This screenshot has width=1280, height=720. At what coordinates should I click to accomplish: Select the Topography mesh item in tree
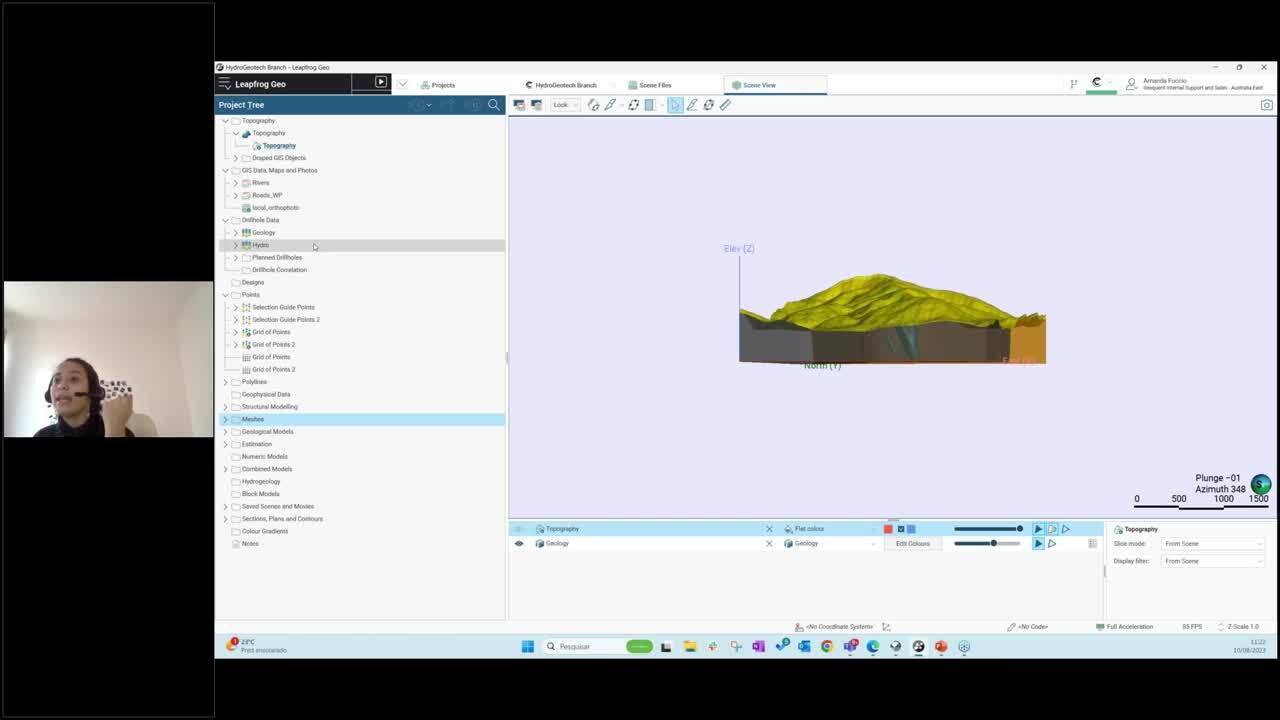[x=279, y=145]
